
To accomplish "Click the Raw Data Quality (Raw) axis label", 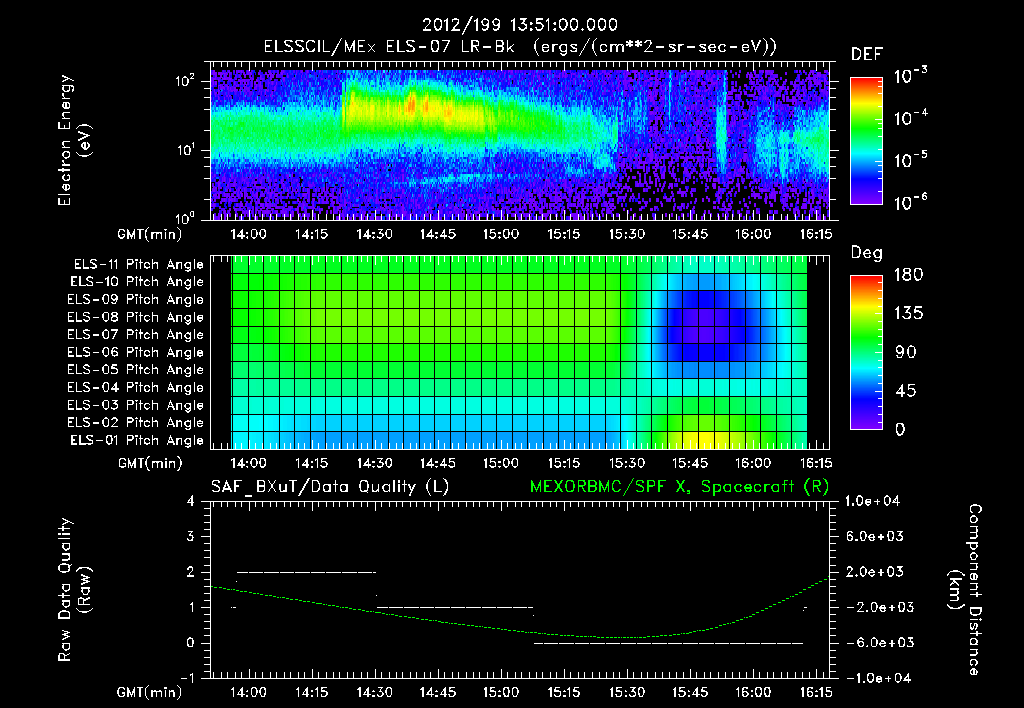I will tap(74, 590).
